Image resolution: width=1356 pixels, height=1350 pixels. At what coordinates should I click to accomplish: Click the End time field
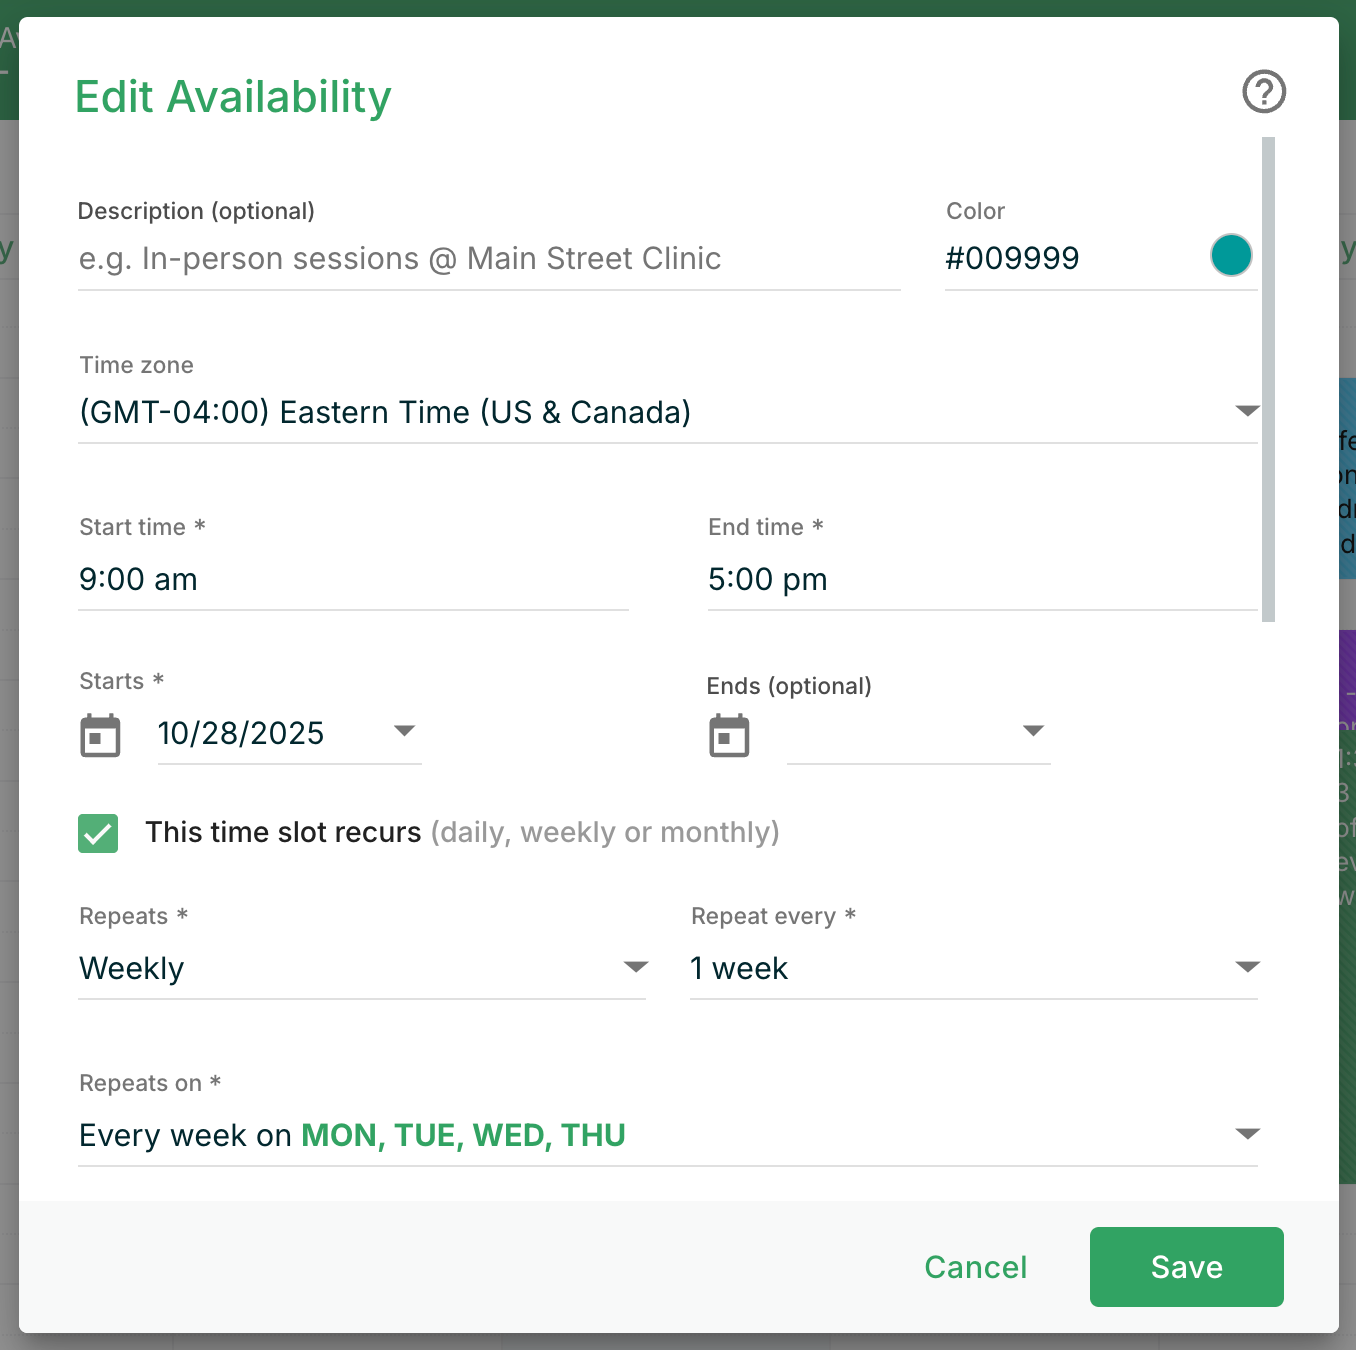980,580
